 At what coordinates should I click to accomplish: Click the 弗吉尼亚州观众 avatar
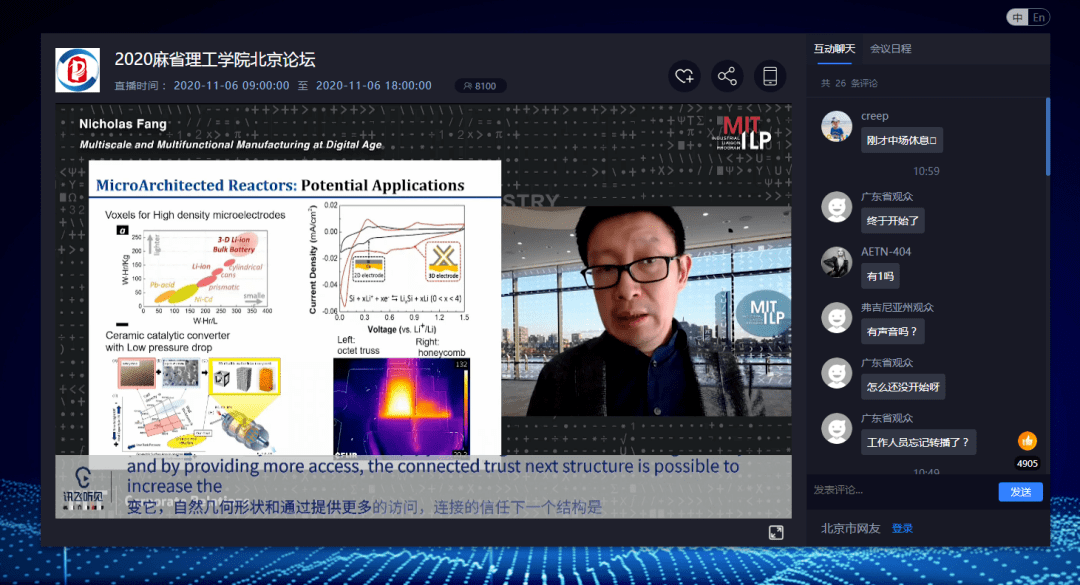(x=837, y=318)
